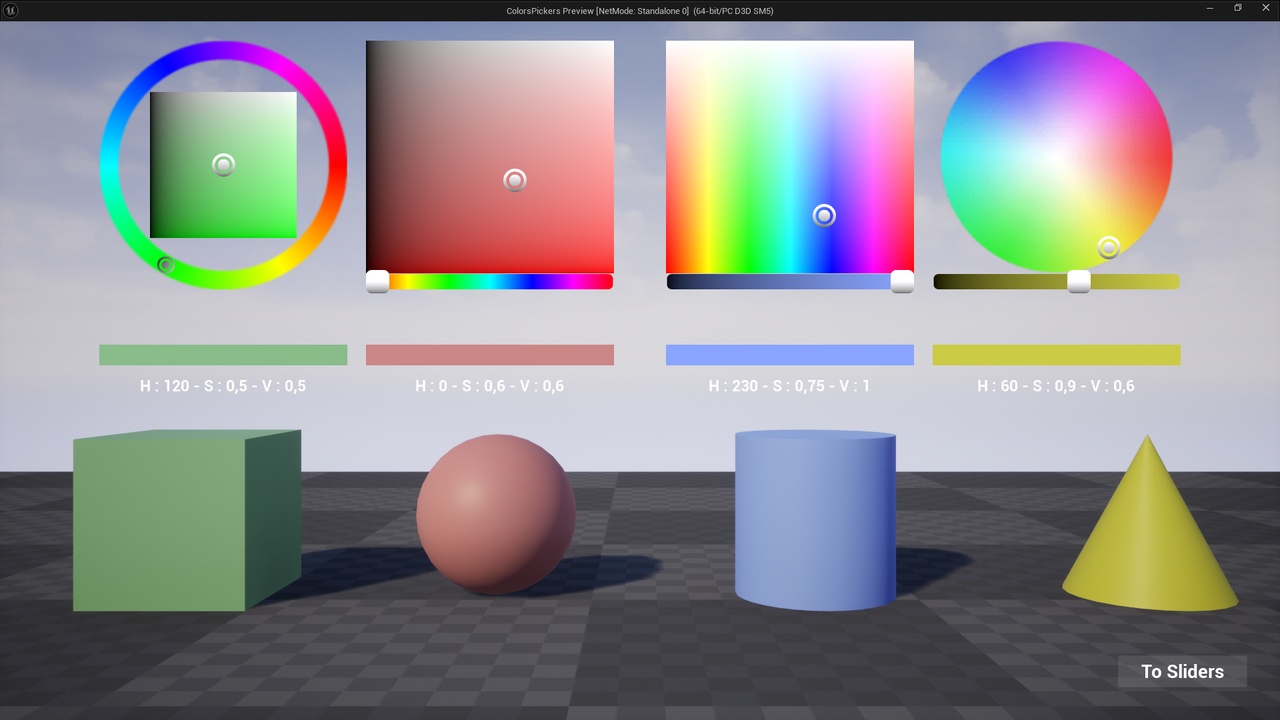Click the blue cylinder in the scene
Image resolution: width=1280 pixels, height=720 pixels.
[815, 520]
